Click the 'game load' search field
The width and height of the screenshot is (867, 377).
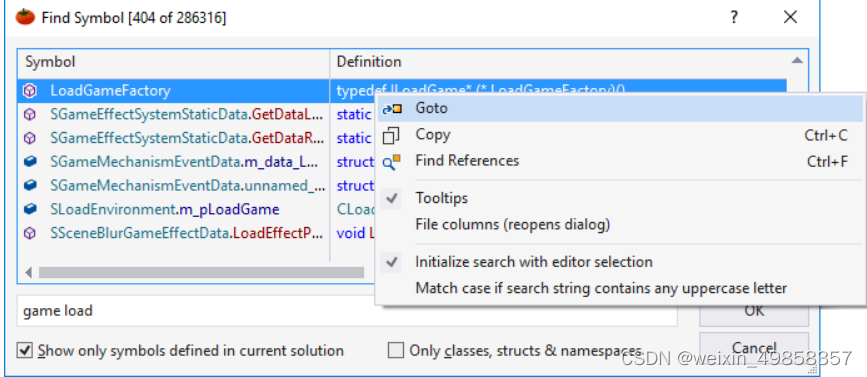click(x=347, y=311)
